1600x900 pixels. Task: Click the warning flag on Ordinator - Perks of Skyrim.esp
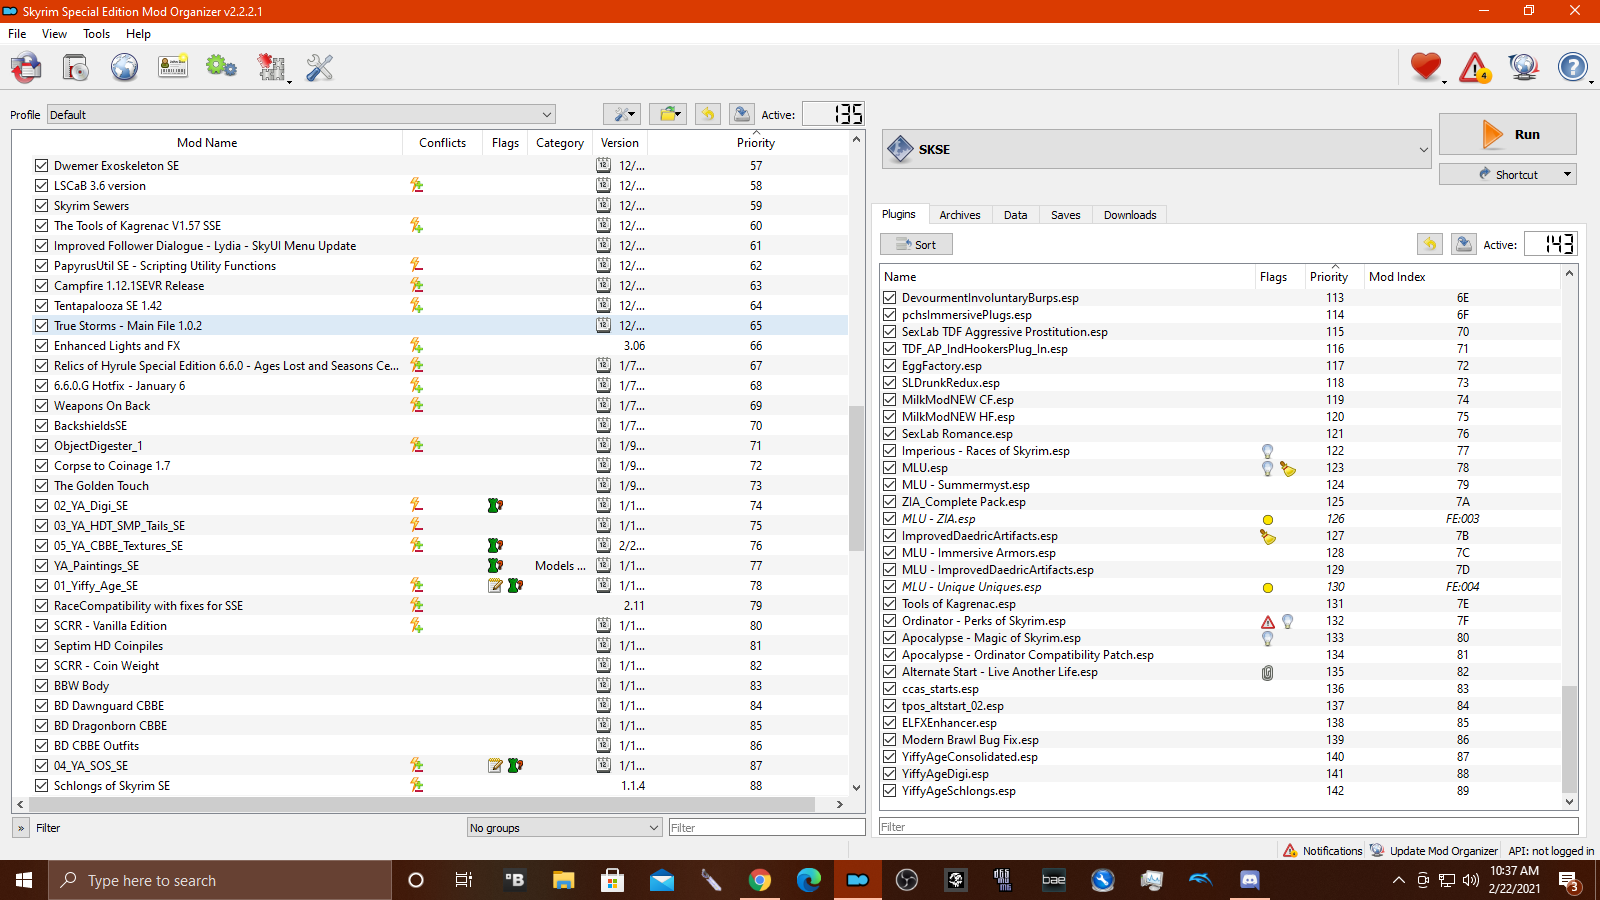point(1268,621)
